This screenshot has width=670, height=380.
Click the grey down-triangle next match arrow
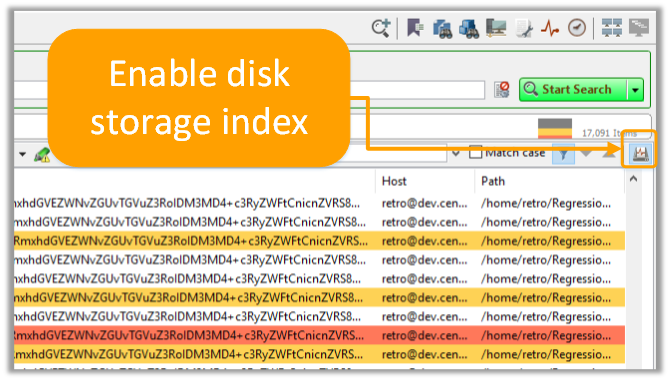coord(586,153)
